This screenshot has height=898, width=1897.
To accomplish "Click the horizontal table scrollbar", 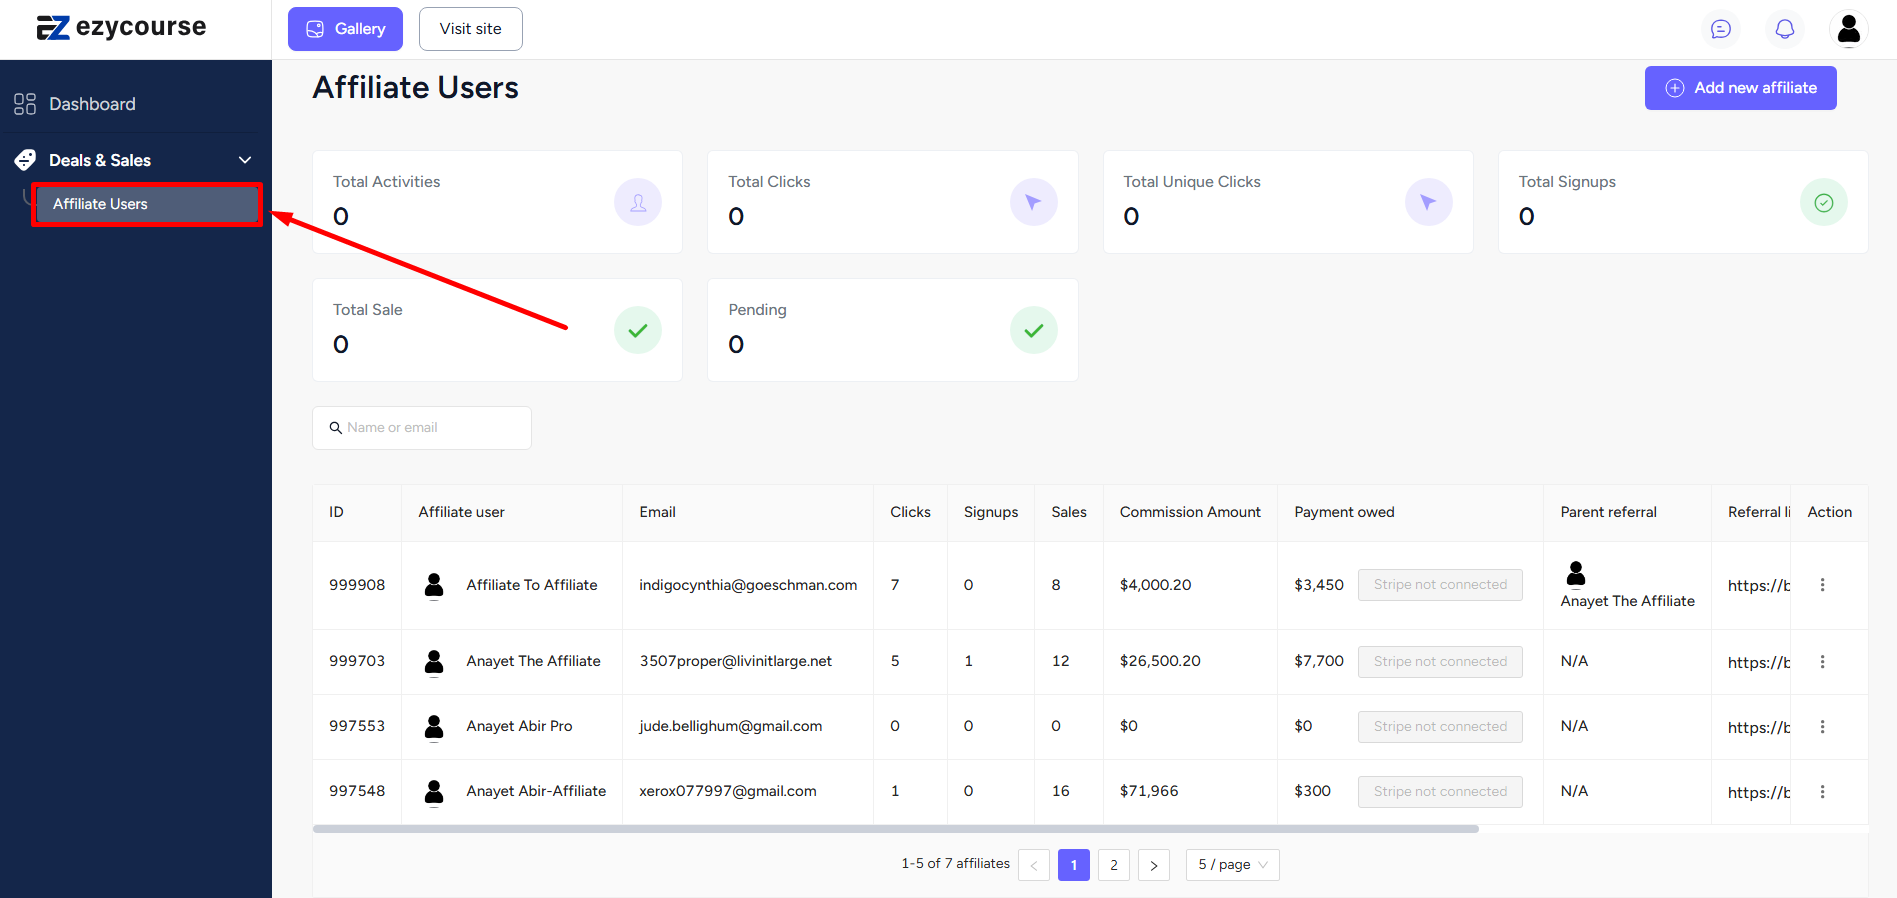I will (x=896, y=829).
